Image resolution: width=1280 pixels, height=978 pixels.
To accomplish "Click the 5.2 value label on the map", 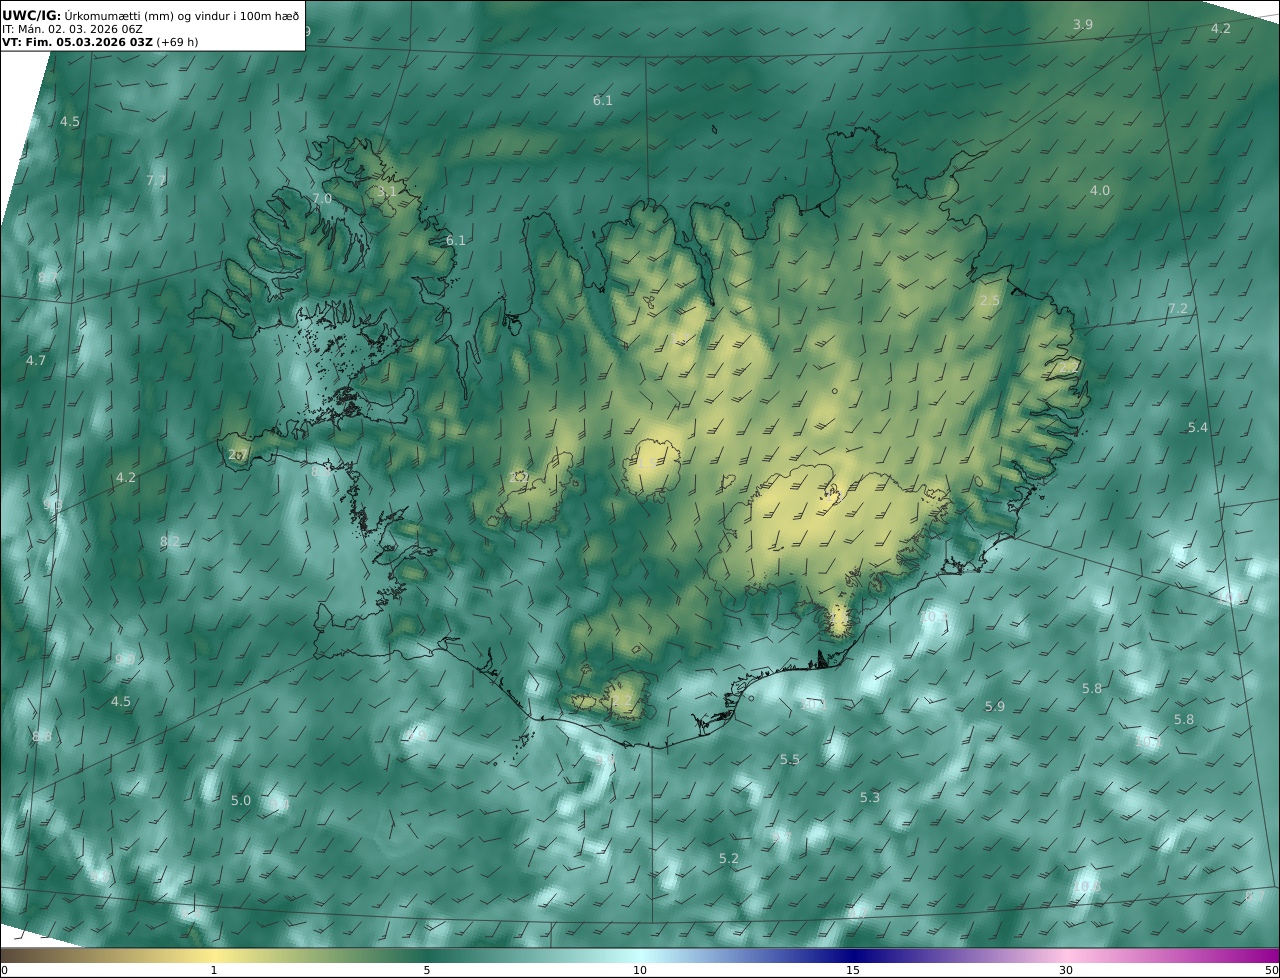I will (x=729, y=858).
